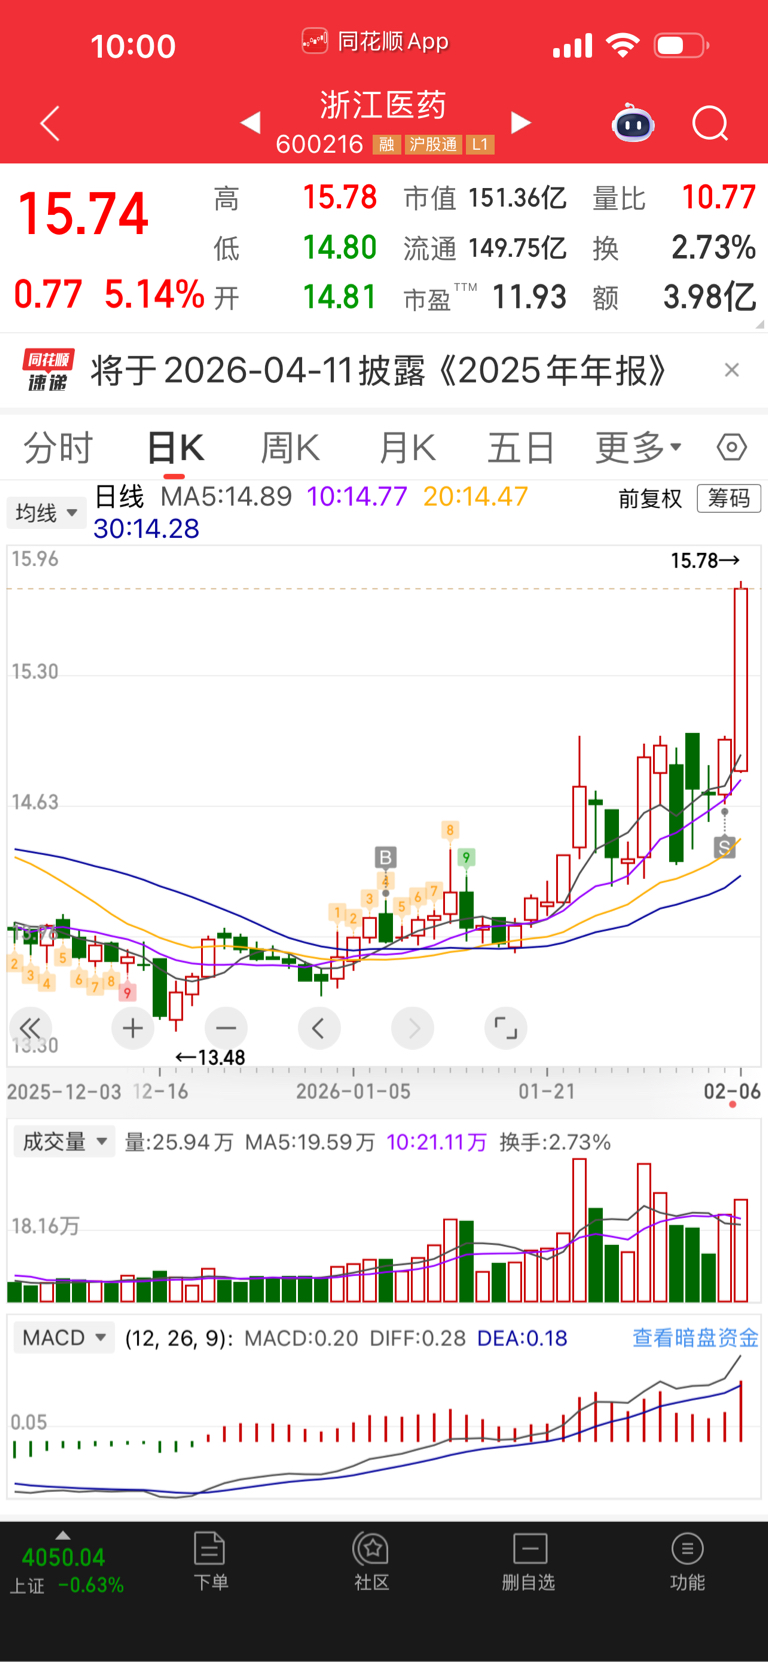
Task: Open 查看暗盘资金 link
Action: 695,1338
